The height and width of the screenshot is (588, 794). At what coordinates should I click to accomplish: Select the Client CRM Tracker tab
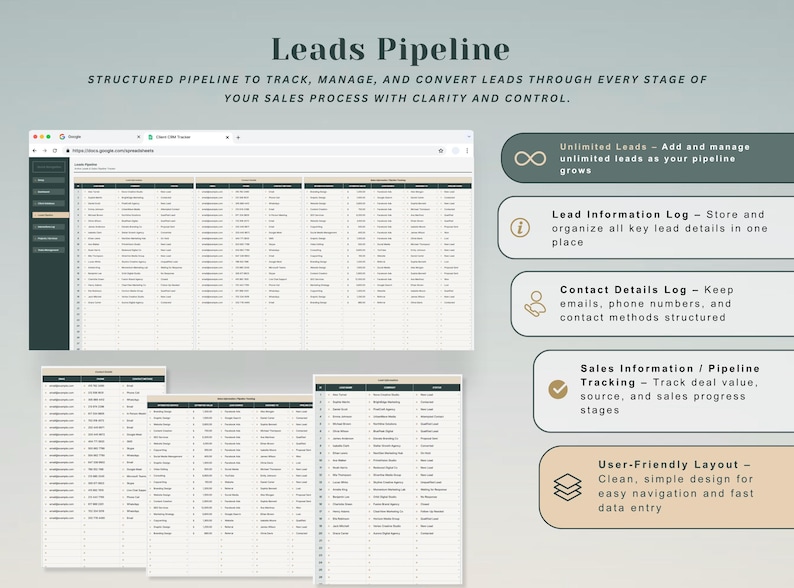[188, 137]
